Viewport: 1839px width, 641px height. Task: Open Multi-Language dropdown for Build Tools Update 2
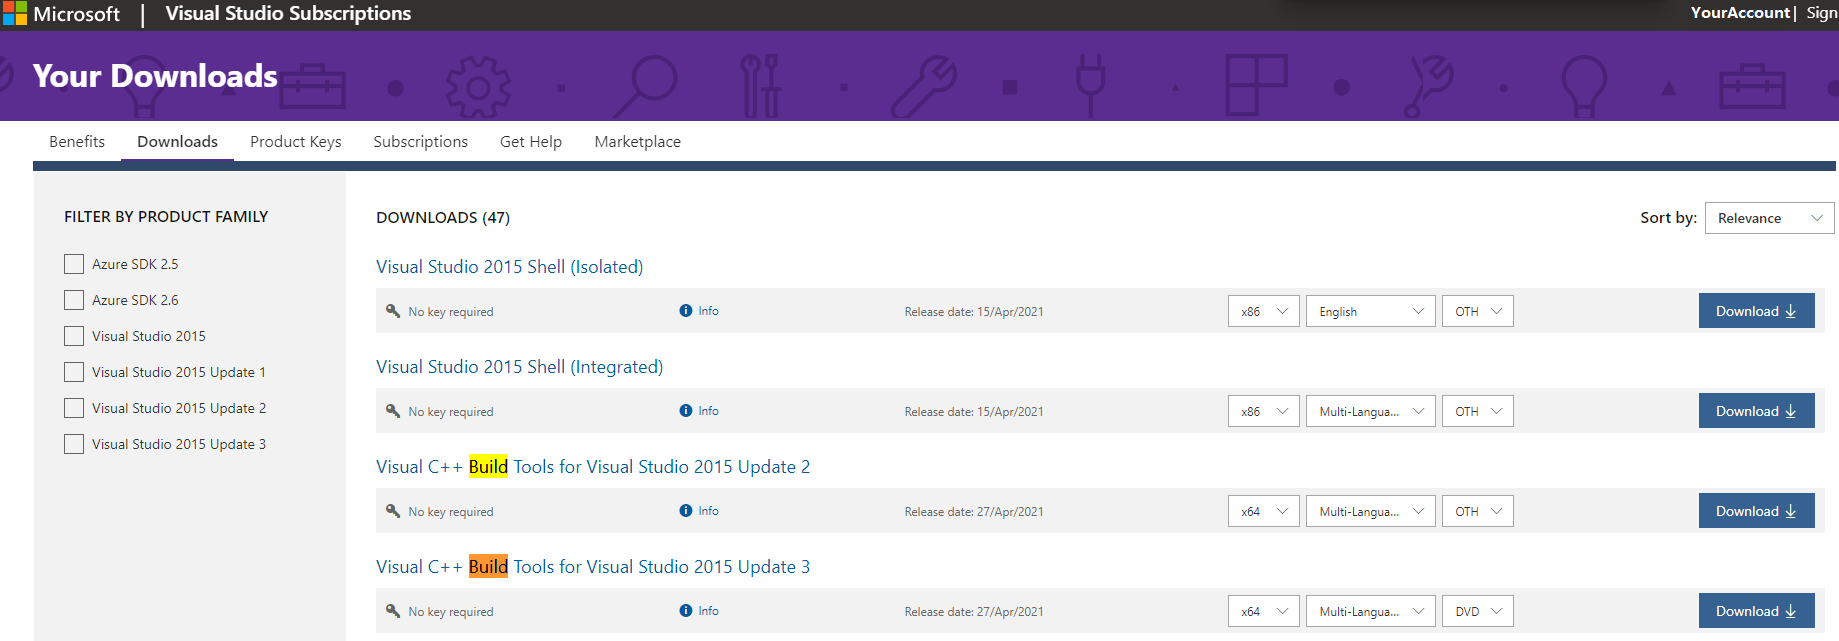pos(1370,511)
